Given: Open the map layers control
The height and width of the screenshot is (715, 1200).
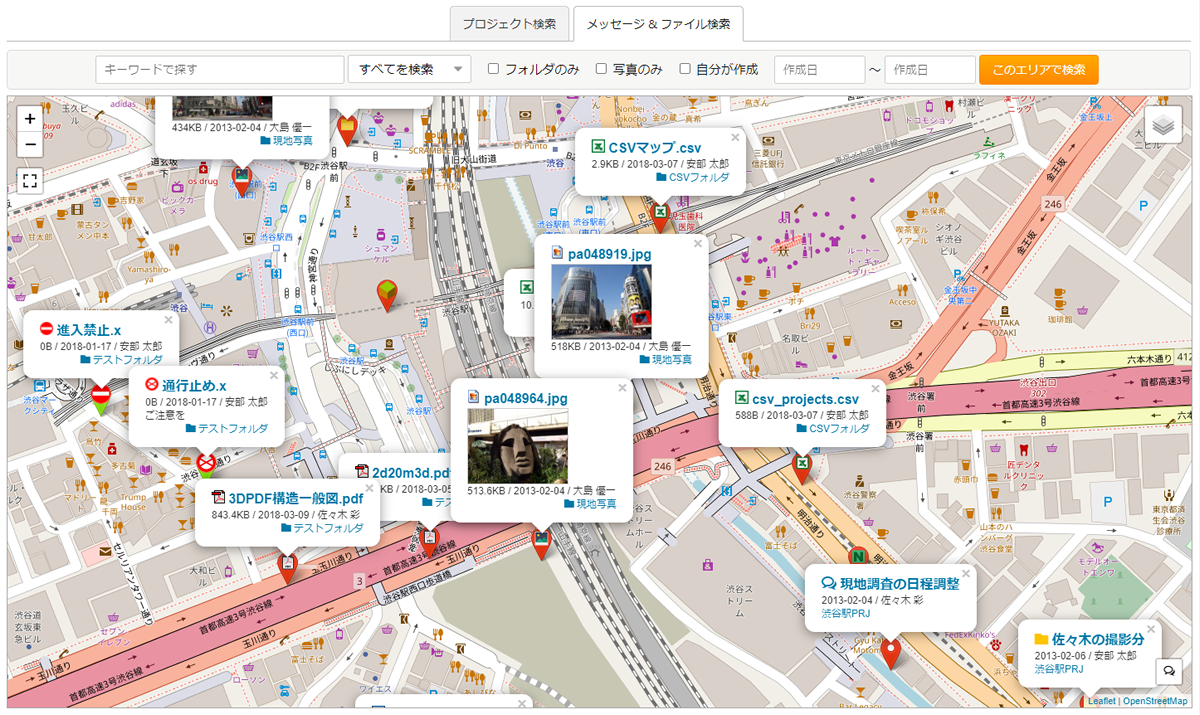Looking at the screenshot, I should [1163, 125].
